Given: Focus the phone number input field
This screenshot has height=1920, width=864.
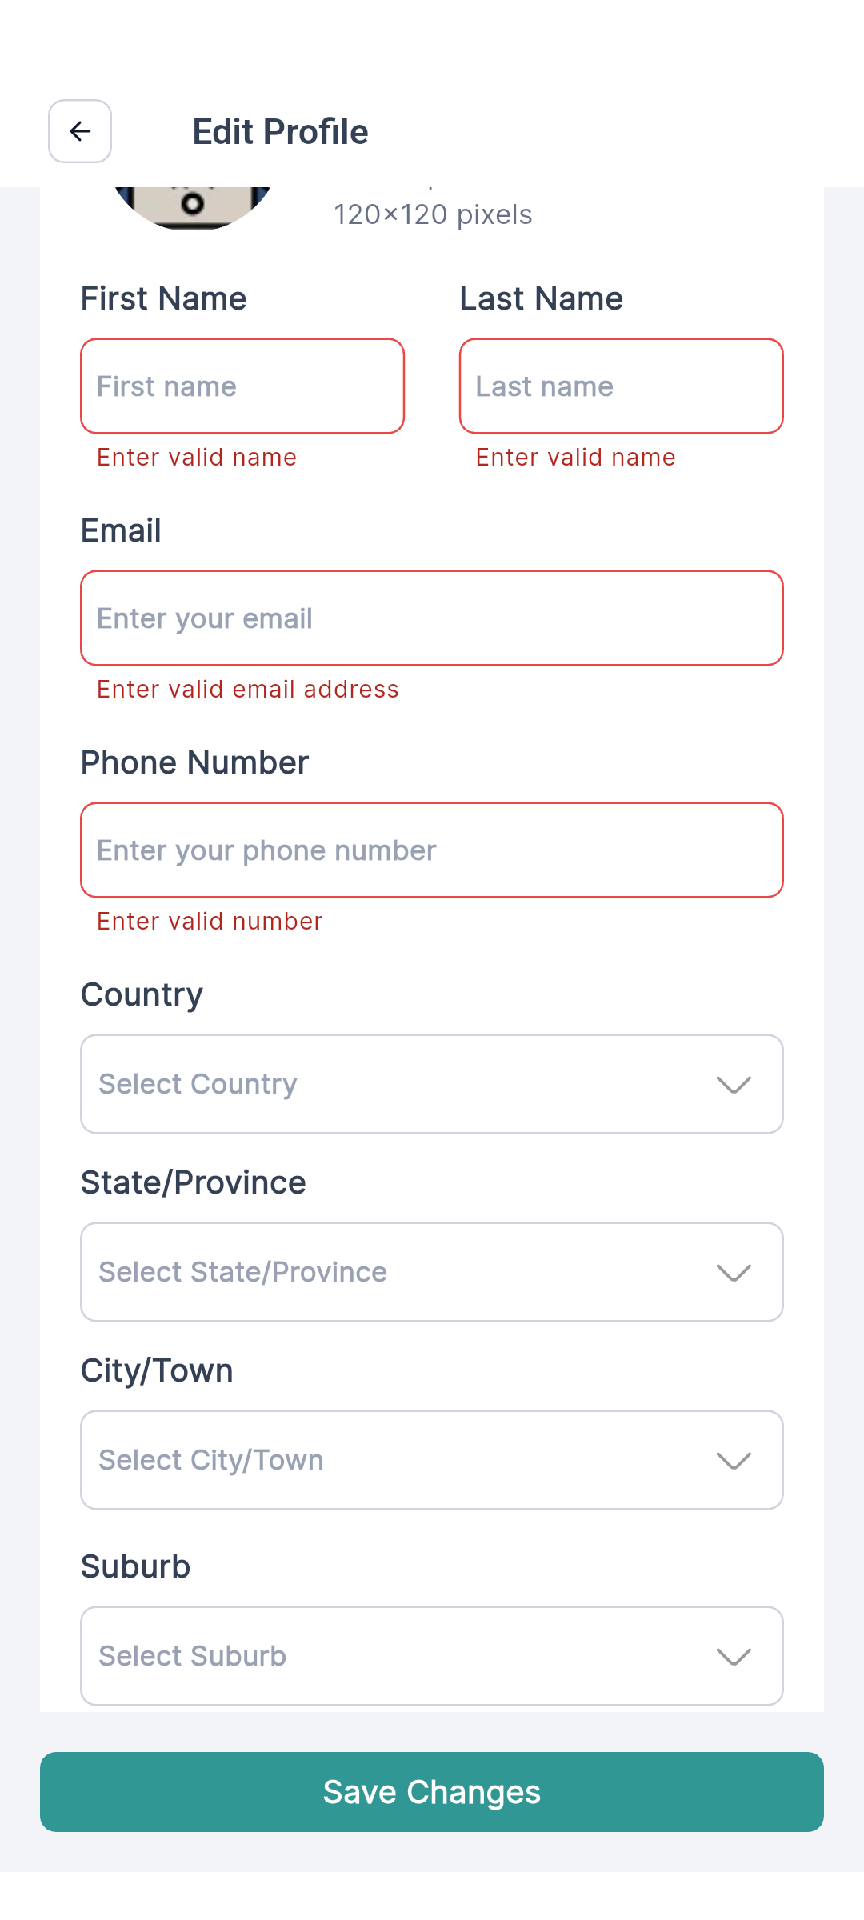Looking at the screenshot, I should (x=432, y=850).
